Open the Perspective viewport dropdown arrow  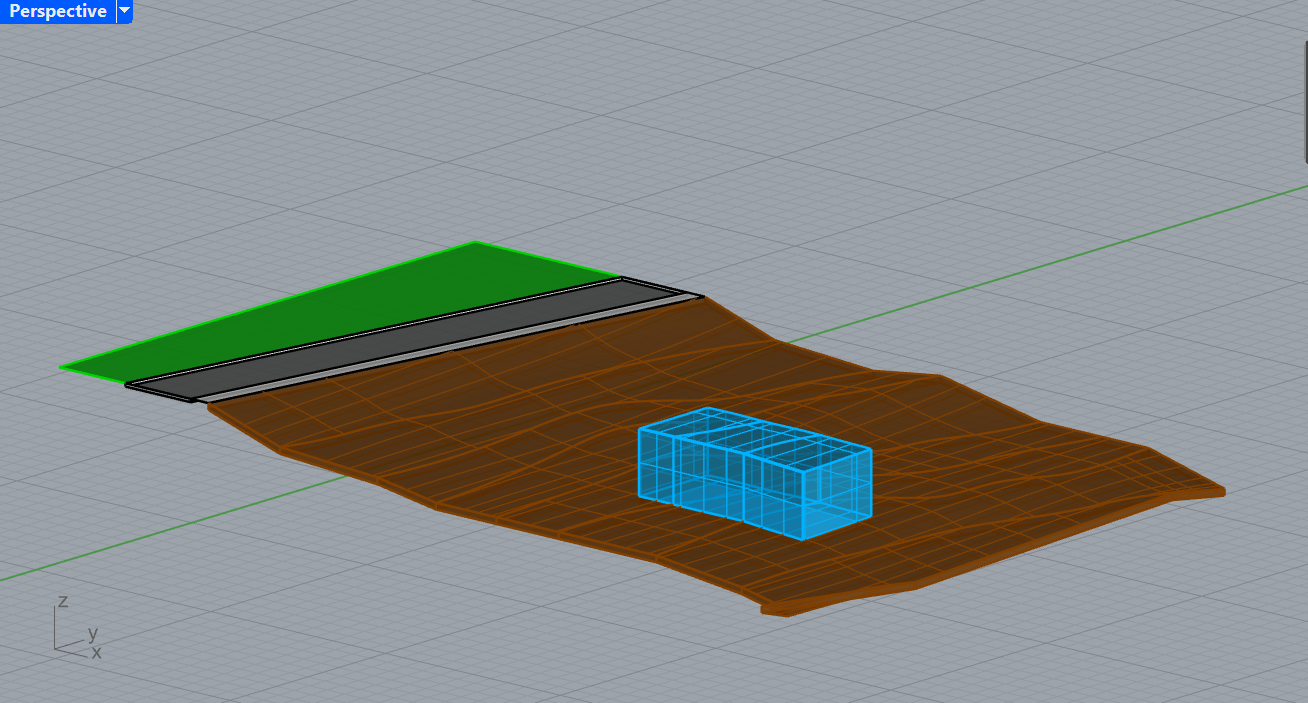124,11
